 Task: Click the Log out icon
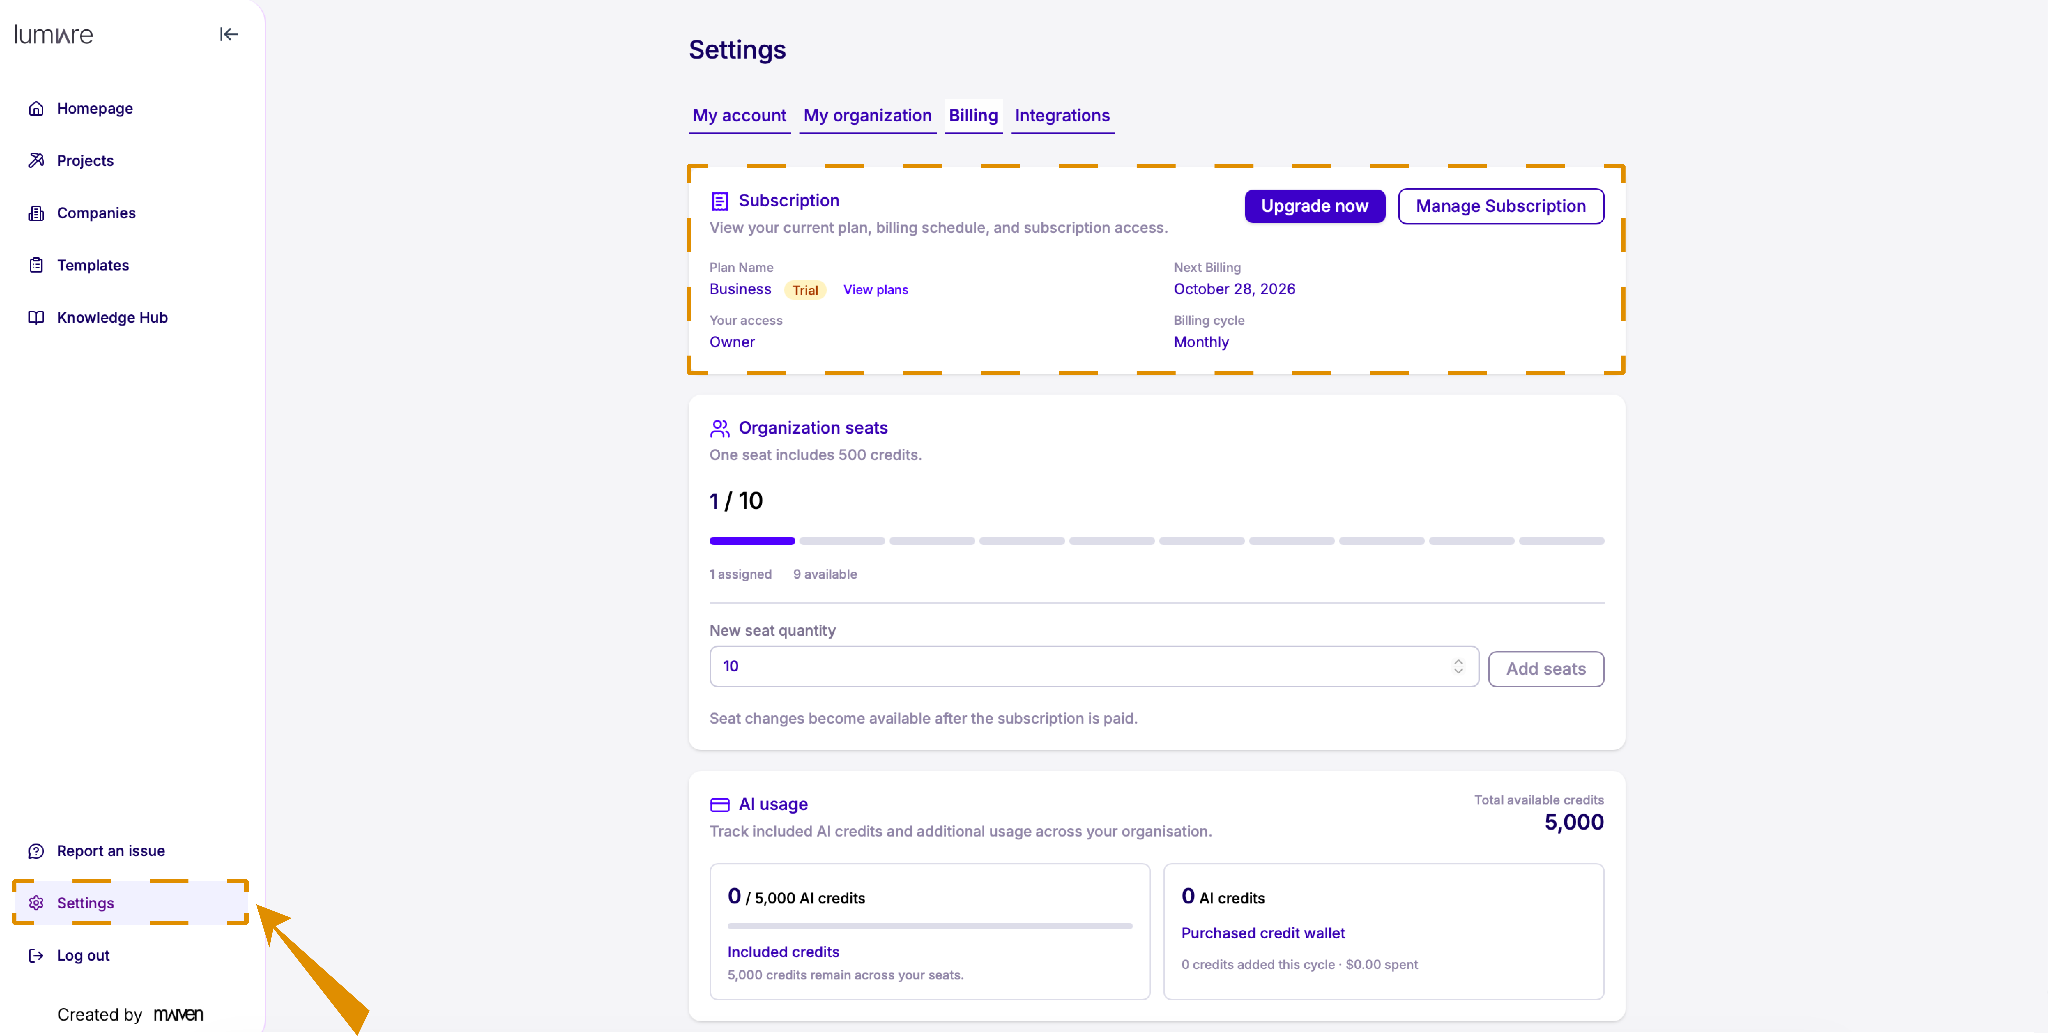point(36,955)
